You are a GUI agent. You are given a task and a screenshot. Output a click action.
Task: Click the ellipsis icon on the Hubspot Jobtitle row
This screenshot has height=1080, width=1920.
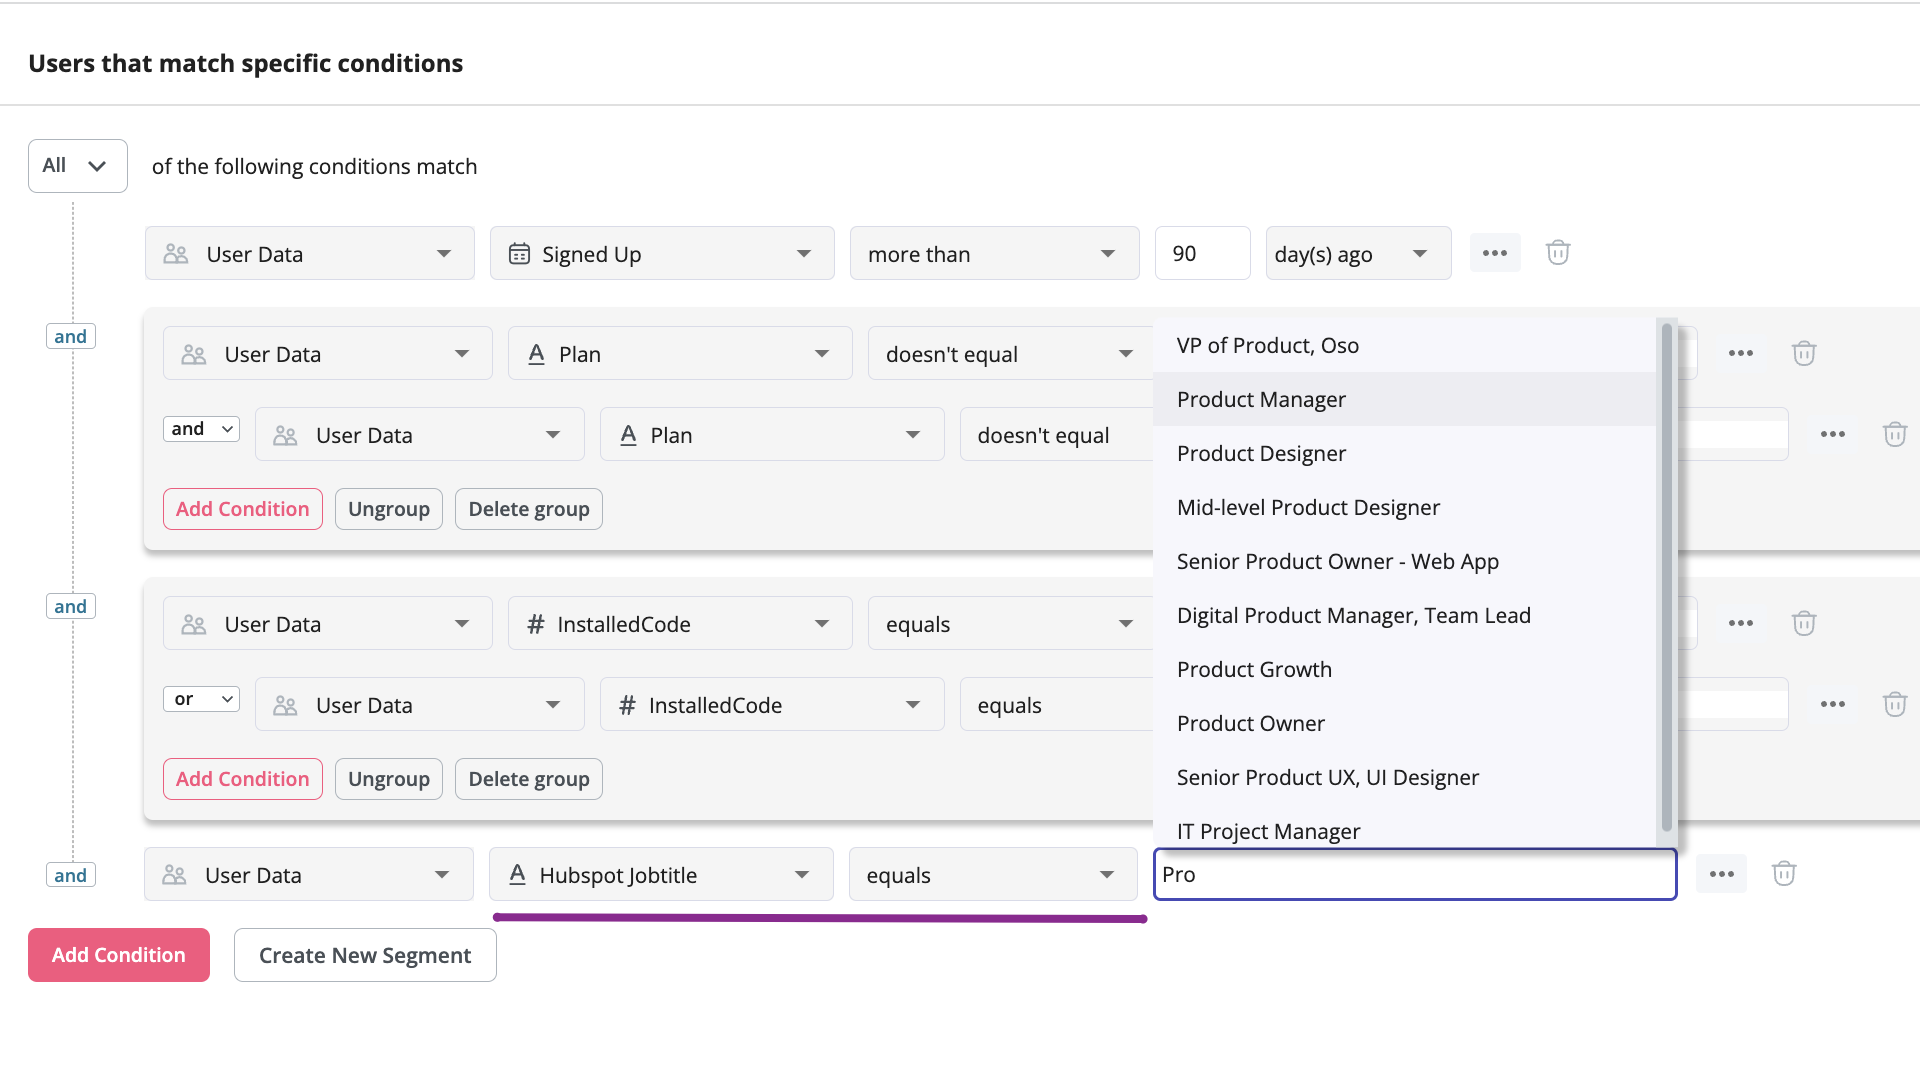tap(1722, 873)
